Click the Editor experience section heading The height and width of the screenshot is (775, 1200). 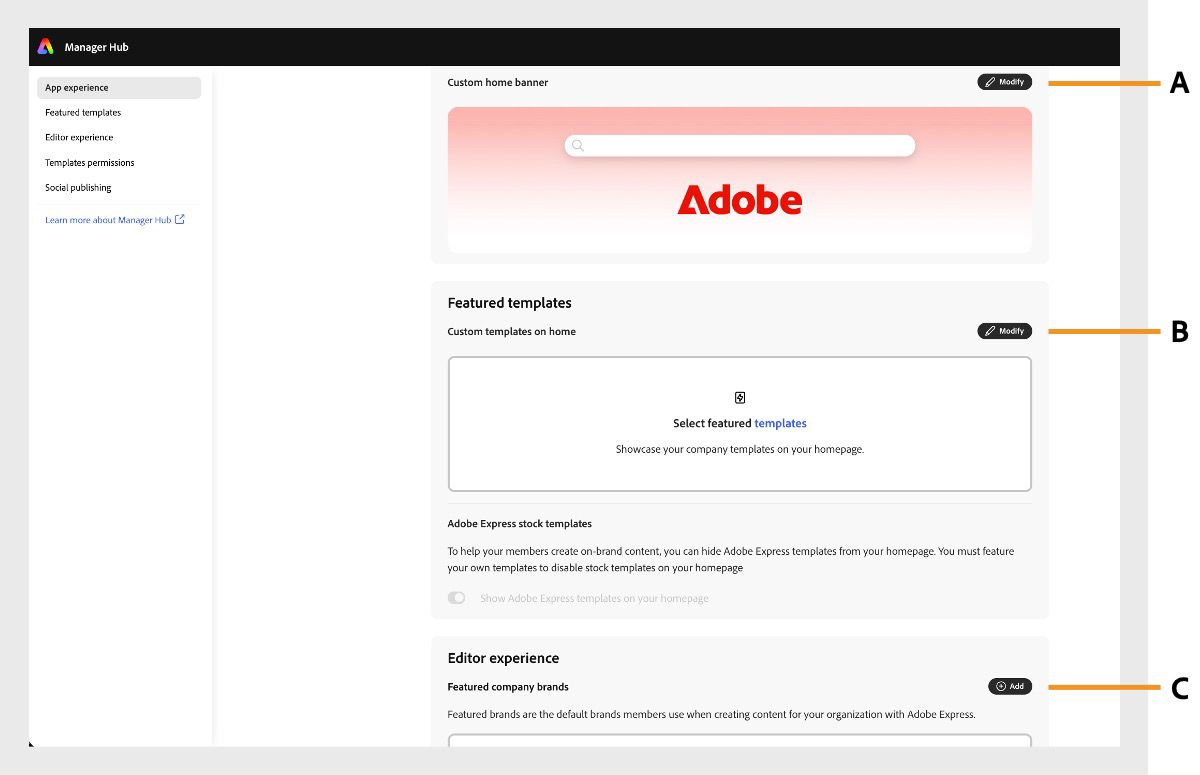[504, 658]
